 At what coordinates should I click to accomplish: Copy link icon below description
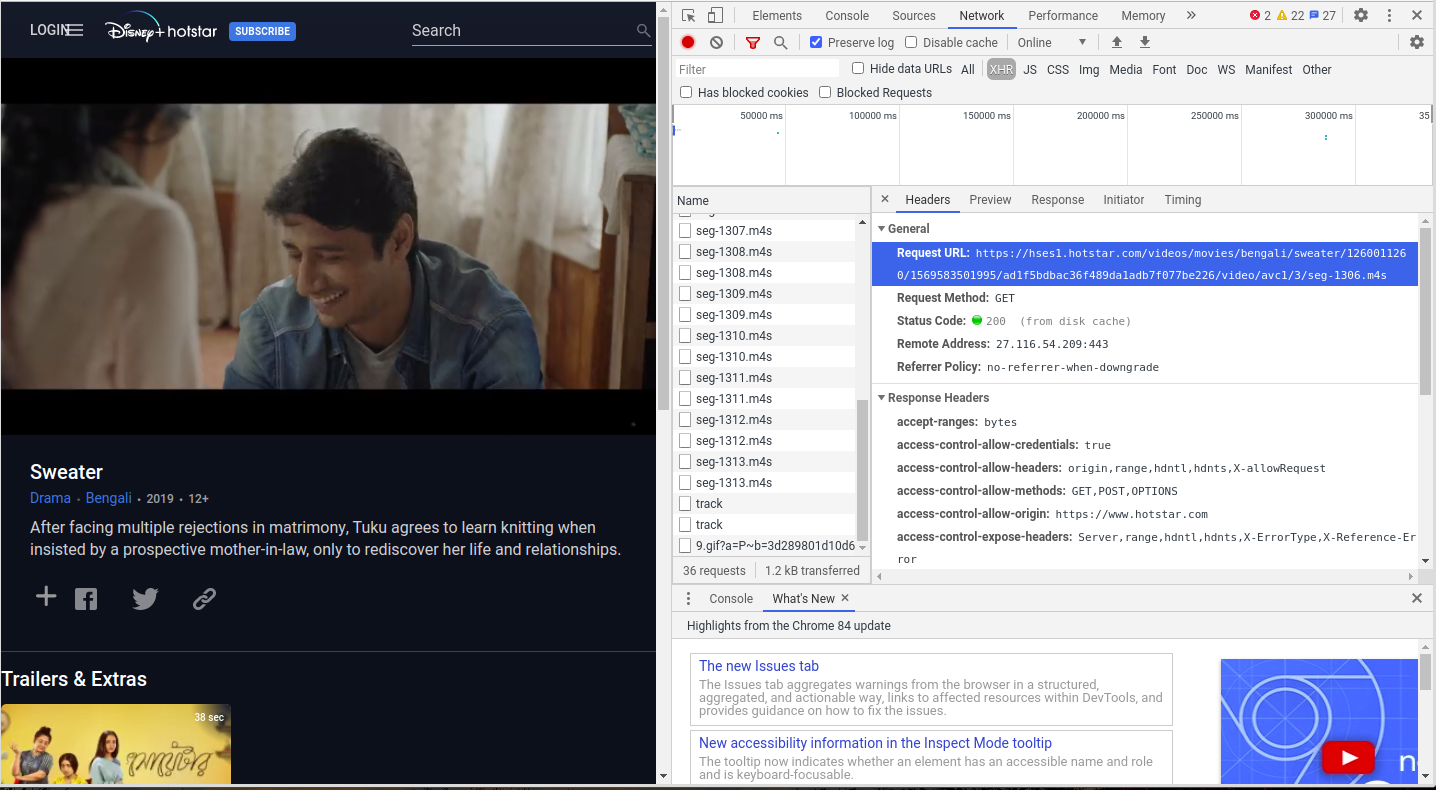(204, 599)
